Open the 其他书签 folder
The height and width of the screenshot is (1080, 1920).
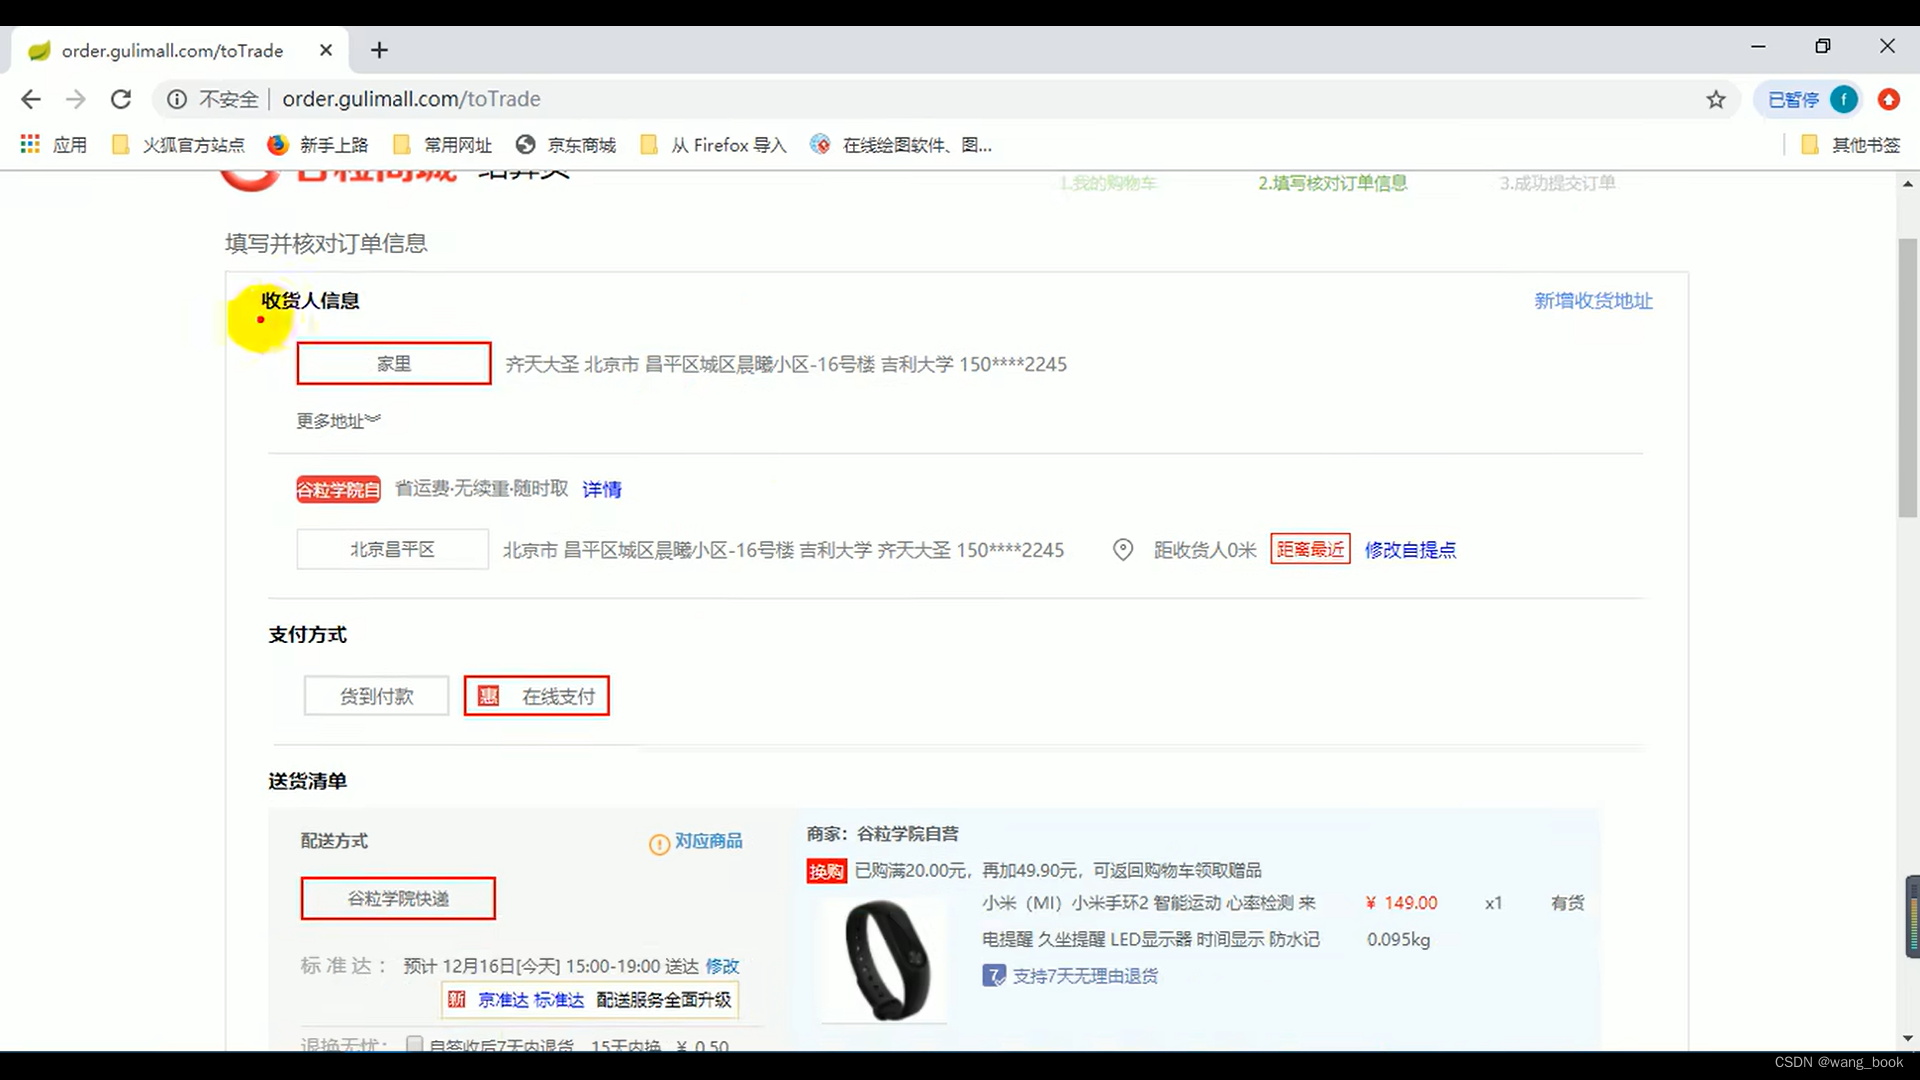pyautogui.click(x=1850, y=145)
